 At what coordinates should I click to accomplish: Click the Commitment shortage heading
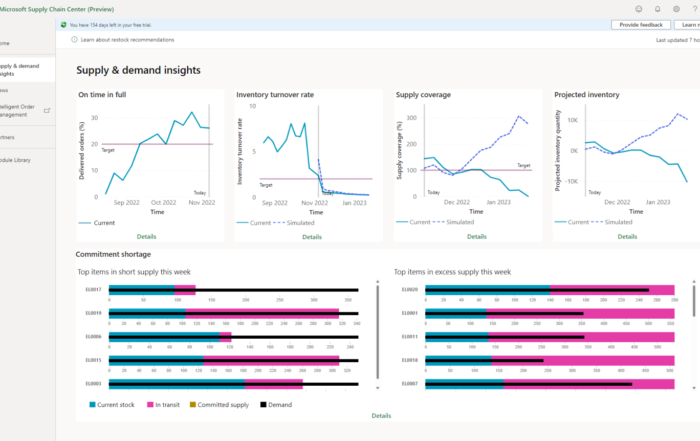pyautogui.click(x=113, y=254)
